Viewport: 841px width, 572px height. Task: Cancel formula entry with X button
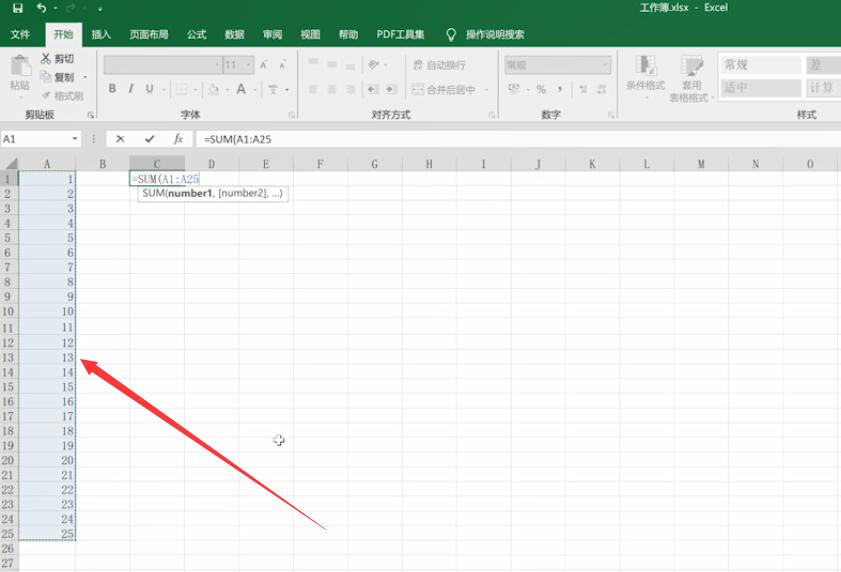120,139
